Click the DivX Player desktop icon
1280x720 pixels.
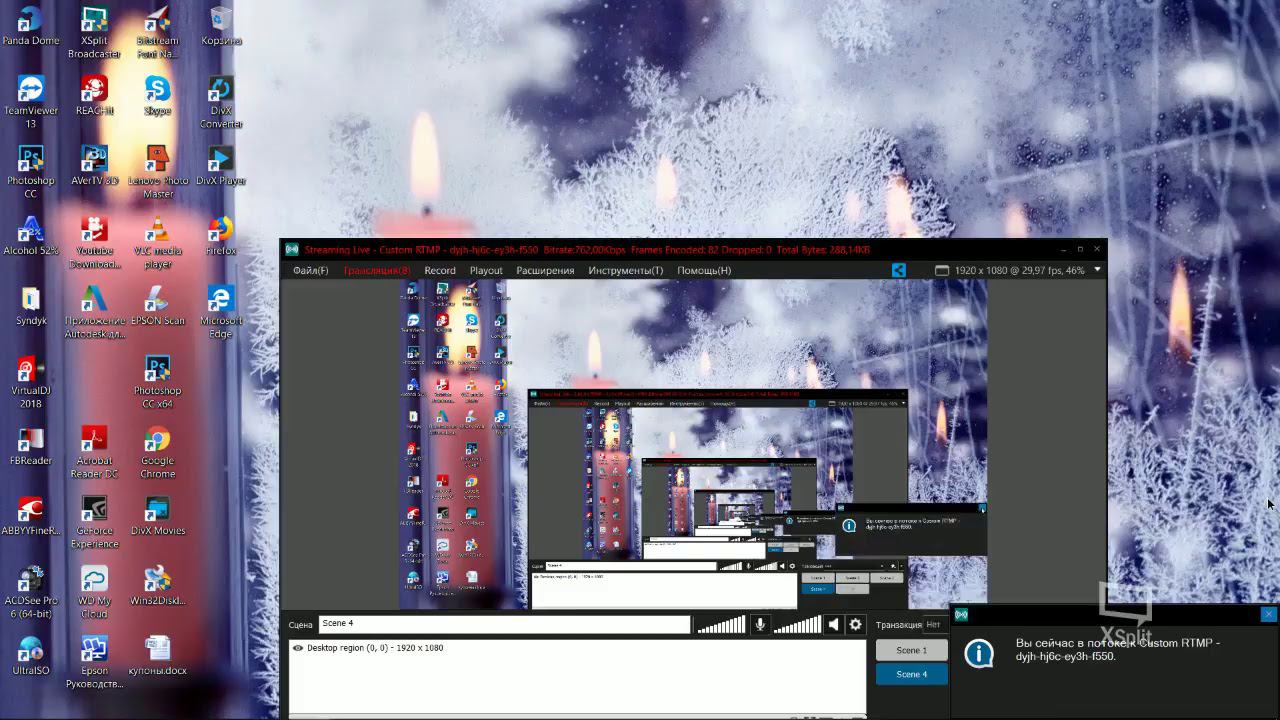[x=221, y=166]
